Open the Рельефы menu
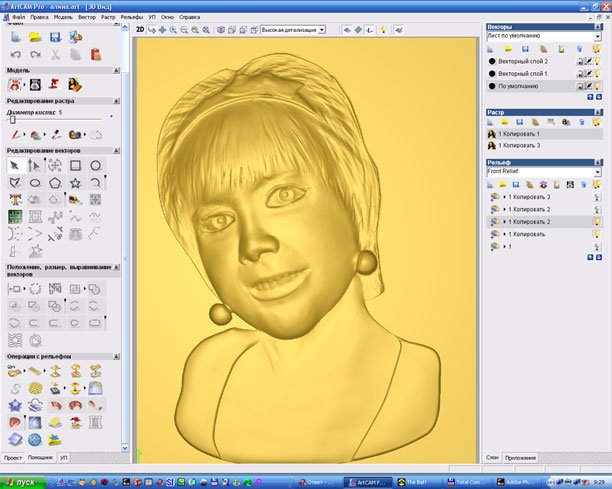Image resolution: width=612 pixels, height=489 pixels. click(x=131, y=17)
